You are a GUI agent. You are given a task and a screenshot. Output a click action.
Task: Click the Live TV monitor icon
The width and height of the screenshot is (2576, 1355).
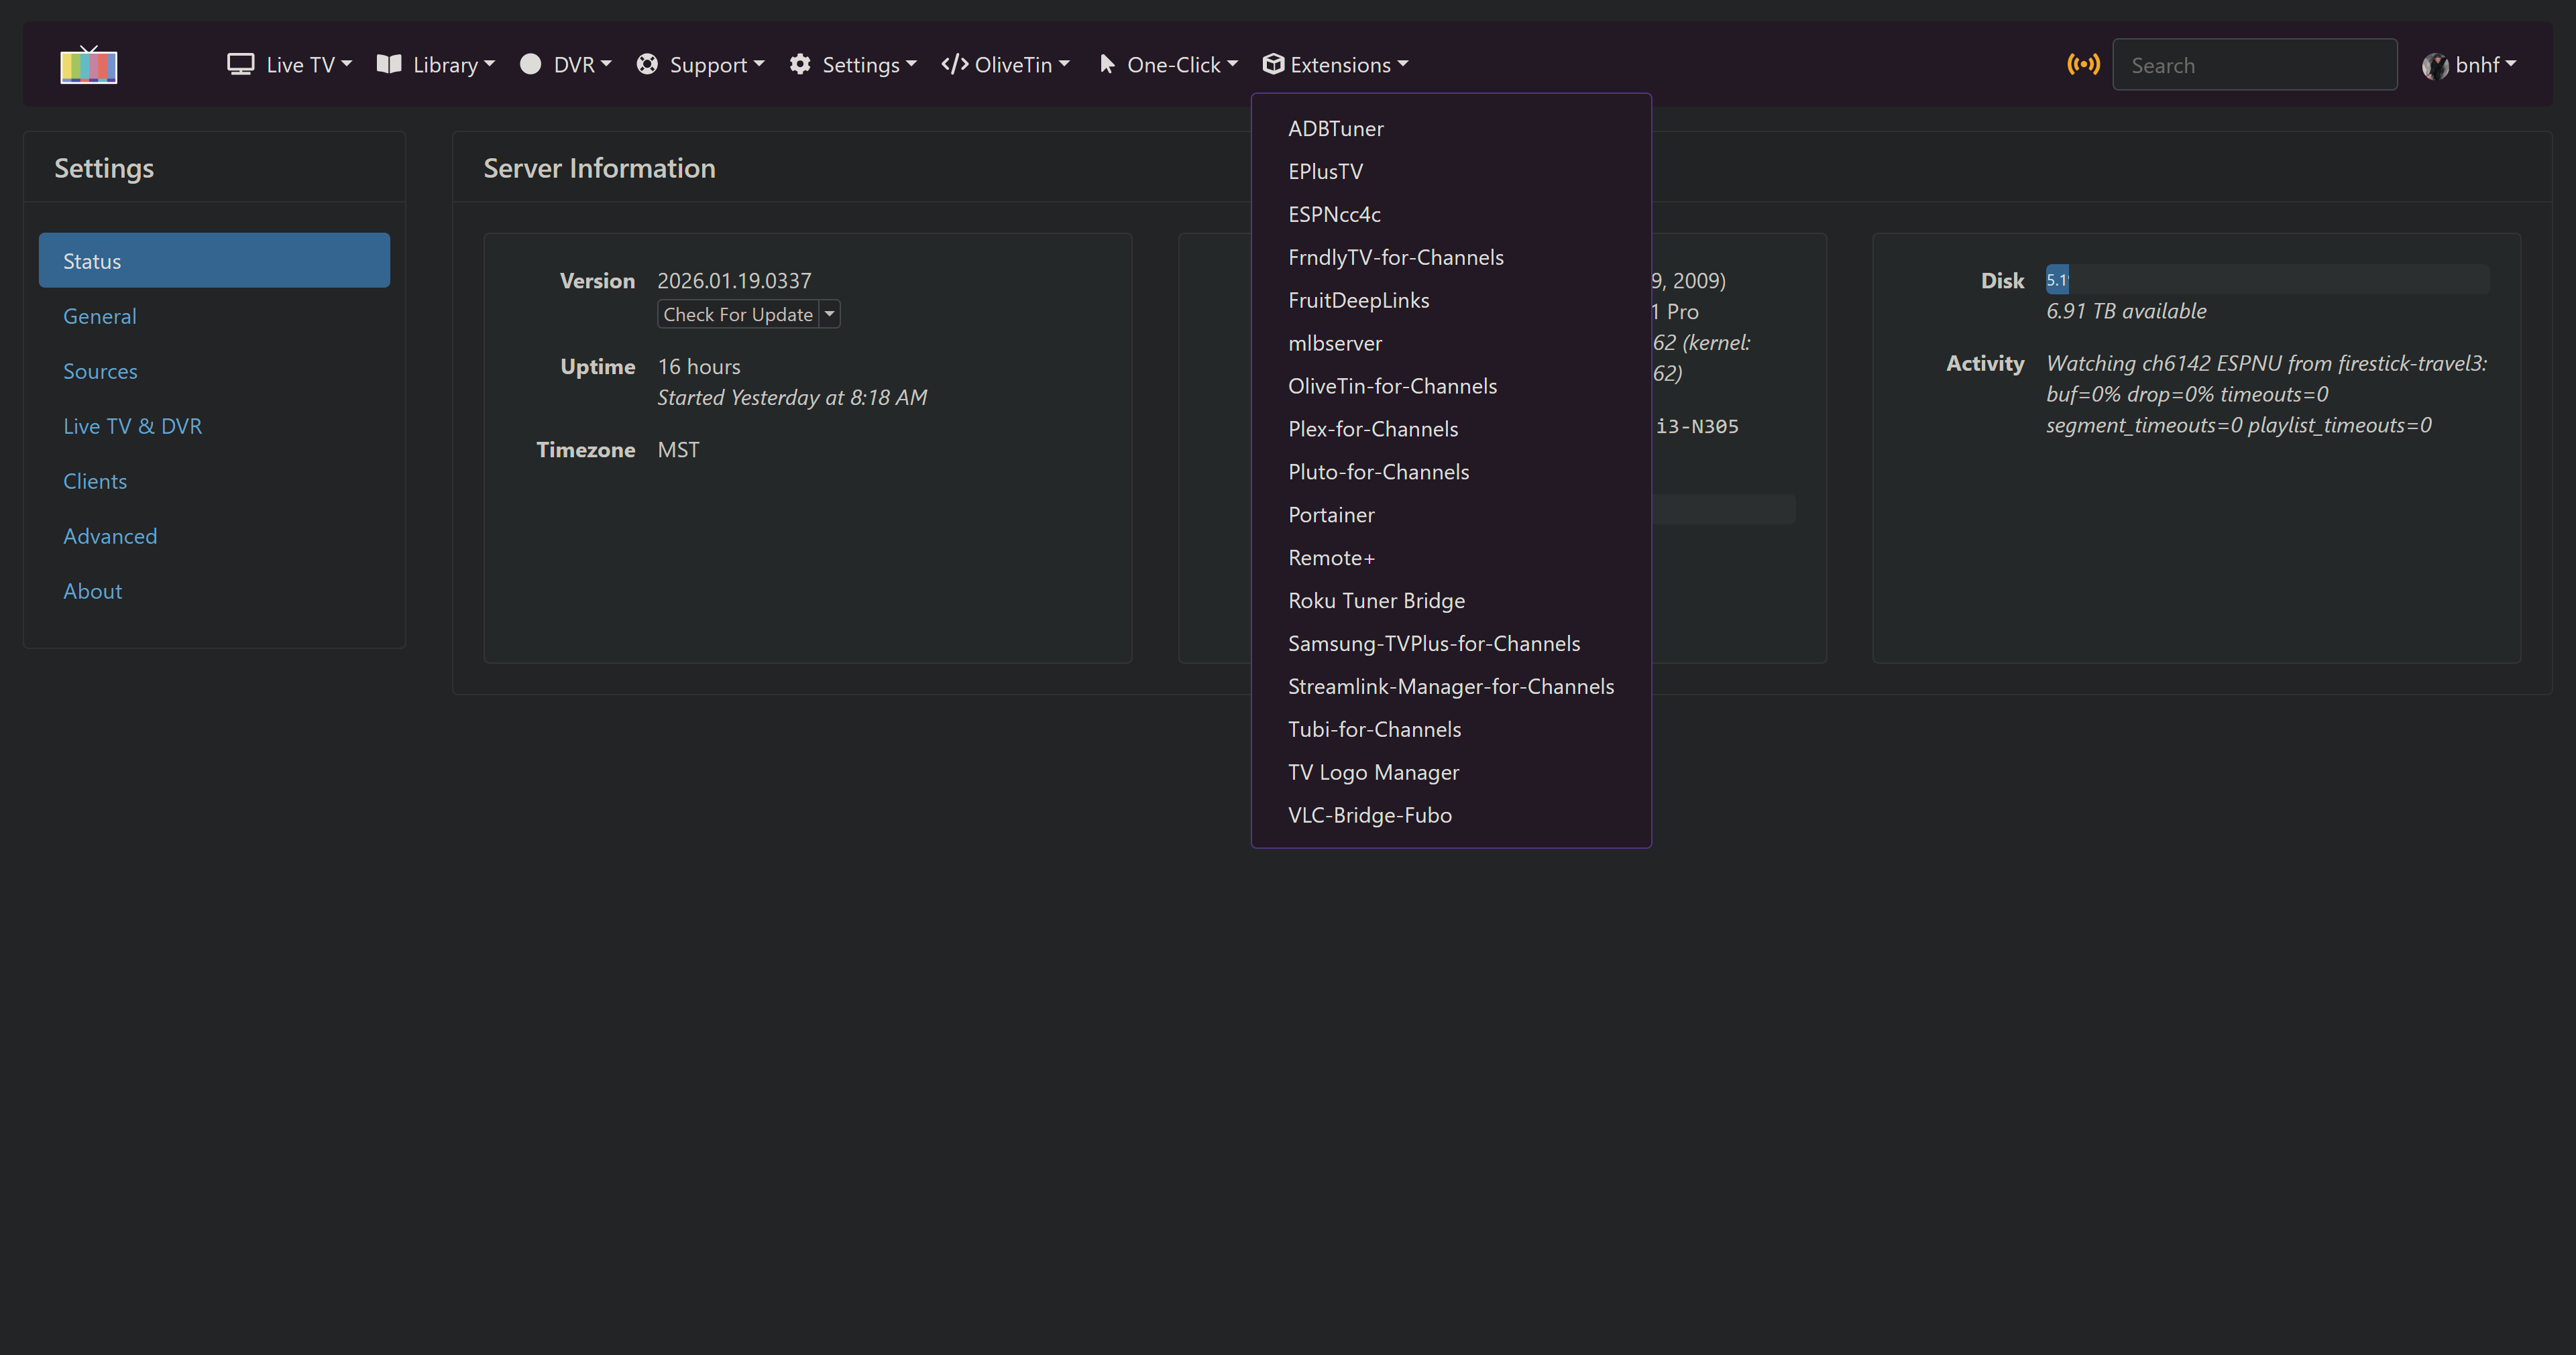[240, 64]
